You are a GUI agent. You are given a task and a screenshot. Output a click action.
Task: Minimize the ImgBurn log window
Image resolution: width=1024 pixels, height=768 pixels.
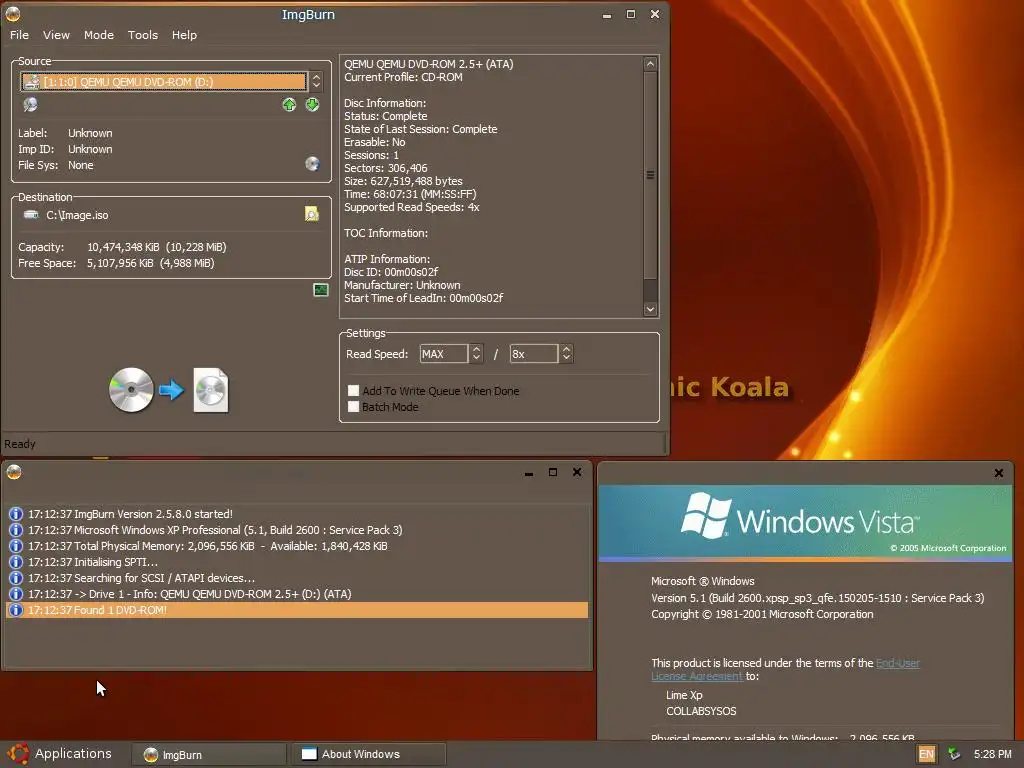(x=529, y=472)
